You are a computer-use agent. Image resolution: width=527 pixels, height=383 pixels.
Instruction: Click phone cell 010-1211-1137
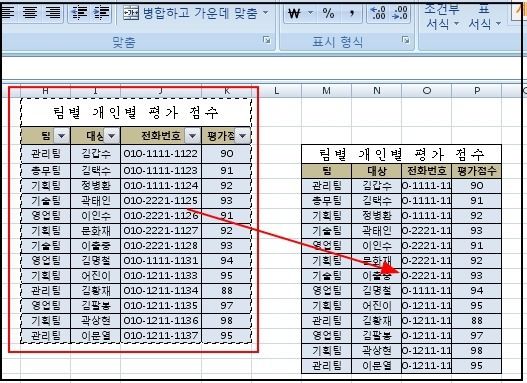pyautogui.click(x=161, y=335)
